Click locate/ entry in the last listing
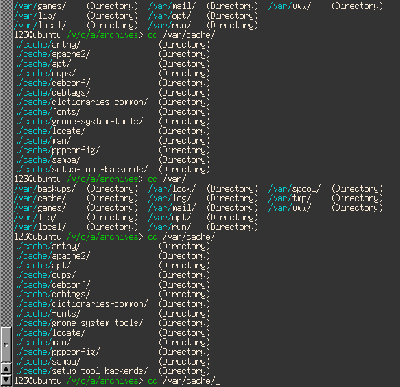This screenshot has width=400, height=387. 51,333
